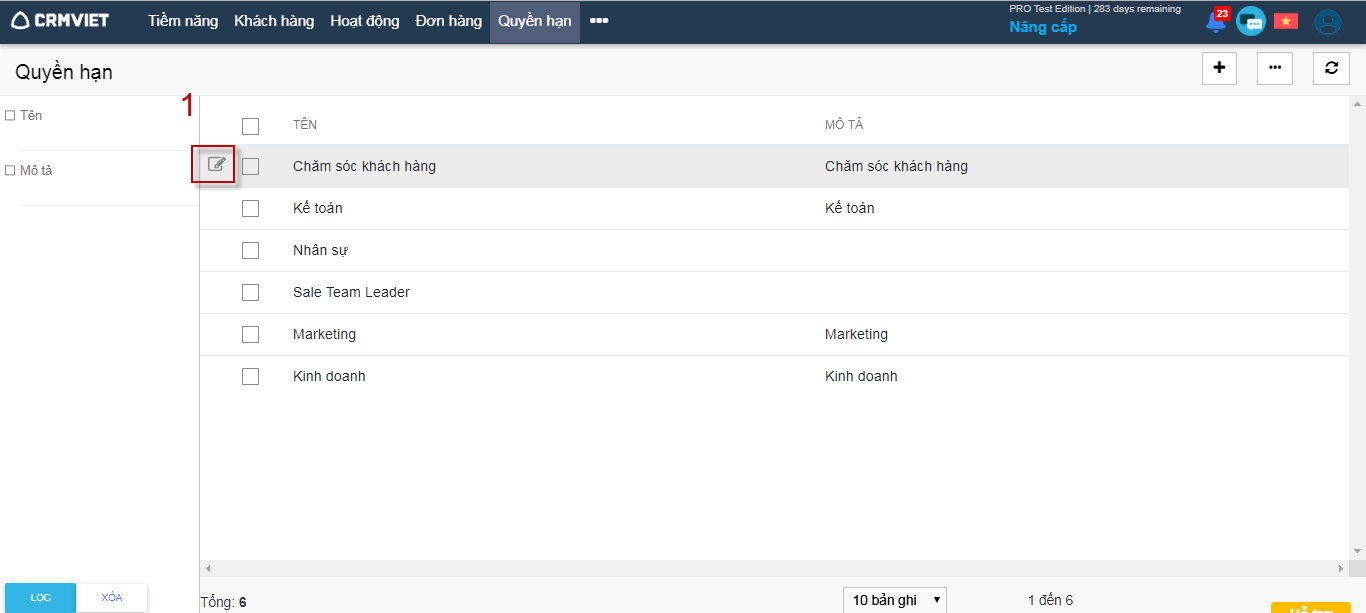This screenshot has width=1366, height=613.
Task: Open the notifications bell icon
Action: click(1216, 21)
